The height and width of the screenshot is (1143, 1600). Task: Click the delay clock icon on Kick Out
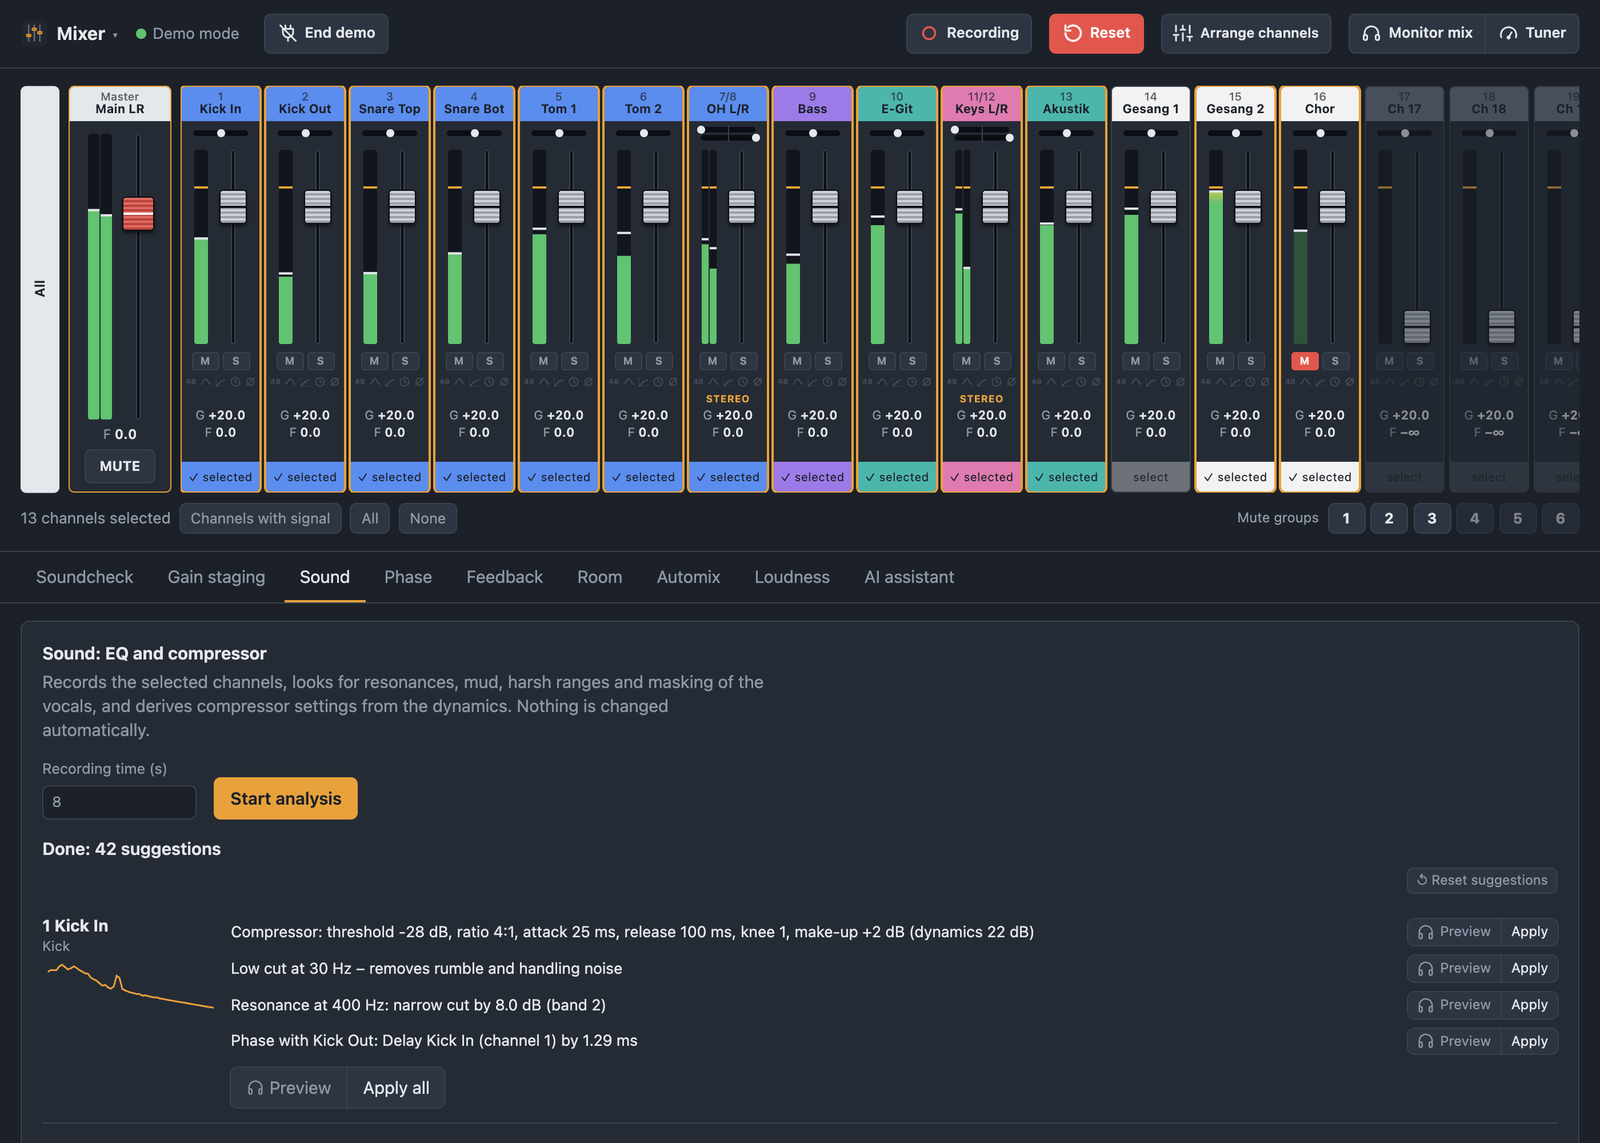pyautogui.click(x=320, y=382)
